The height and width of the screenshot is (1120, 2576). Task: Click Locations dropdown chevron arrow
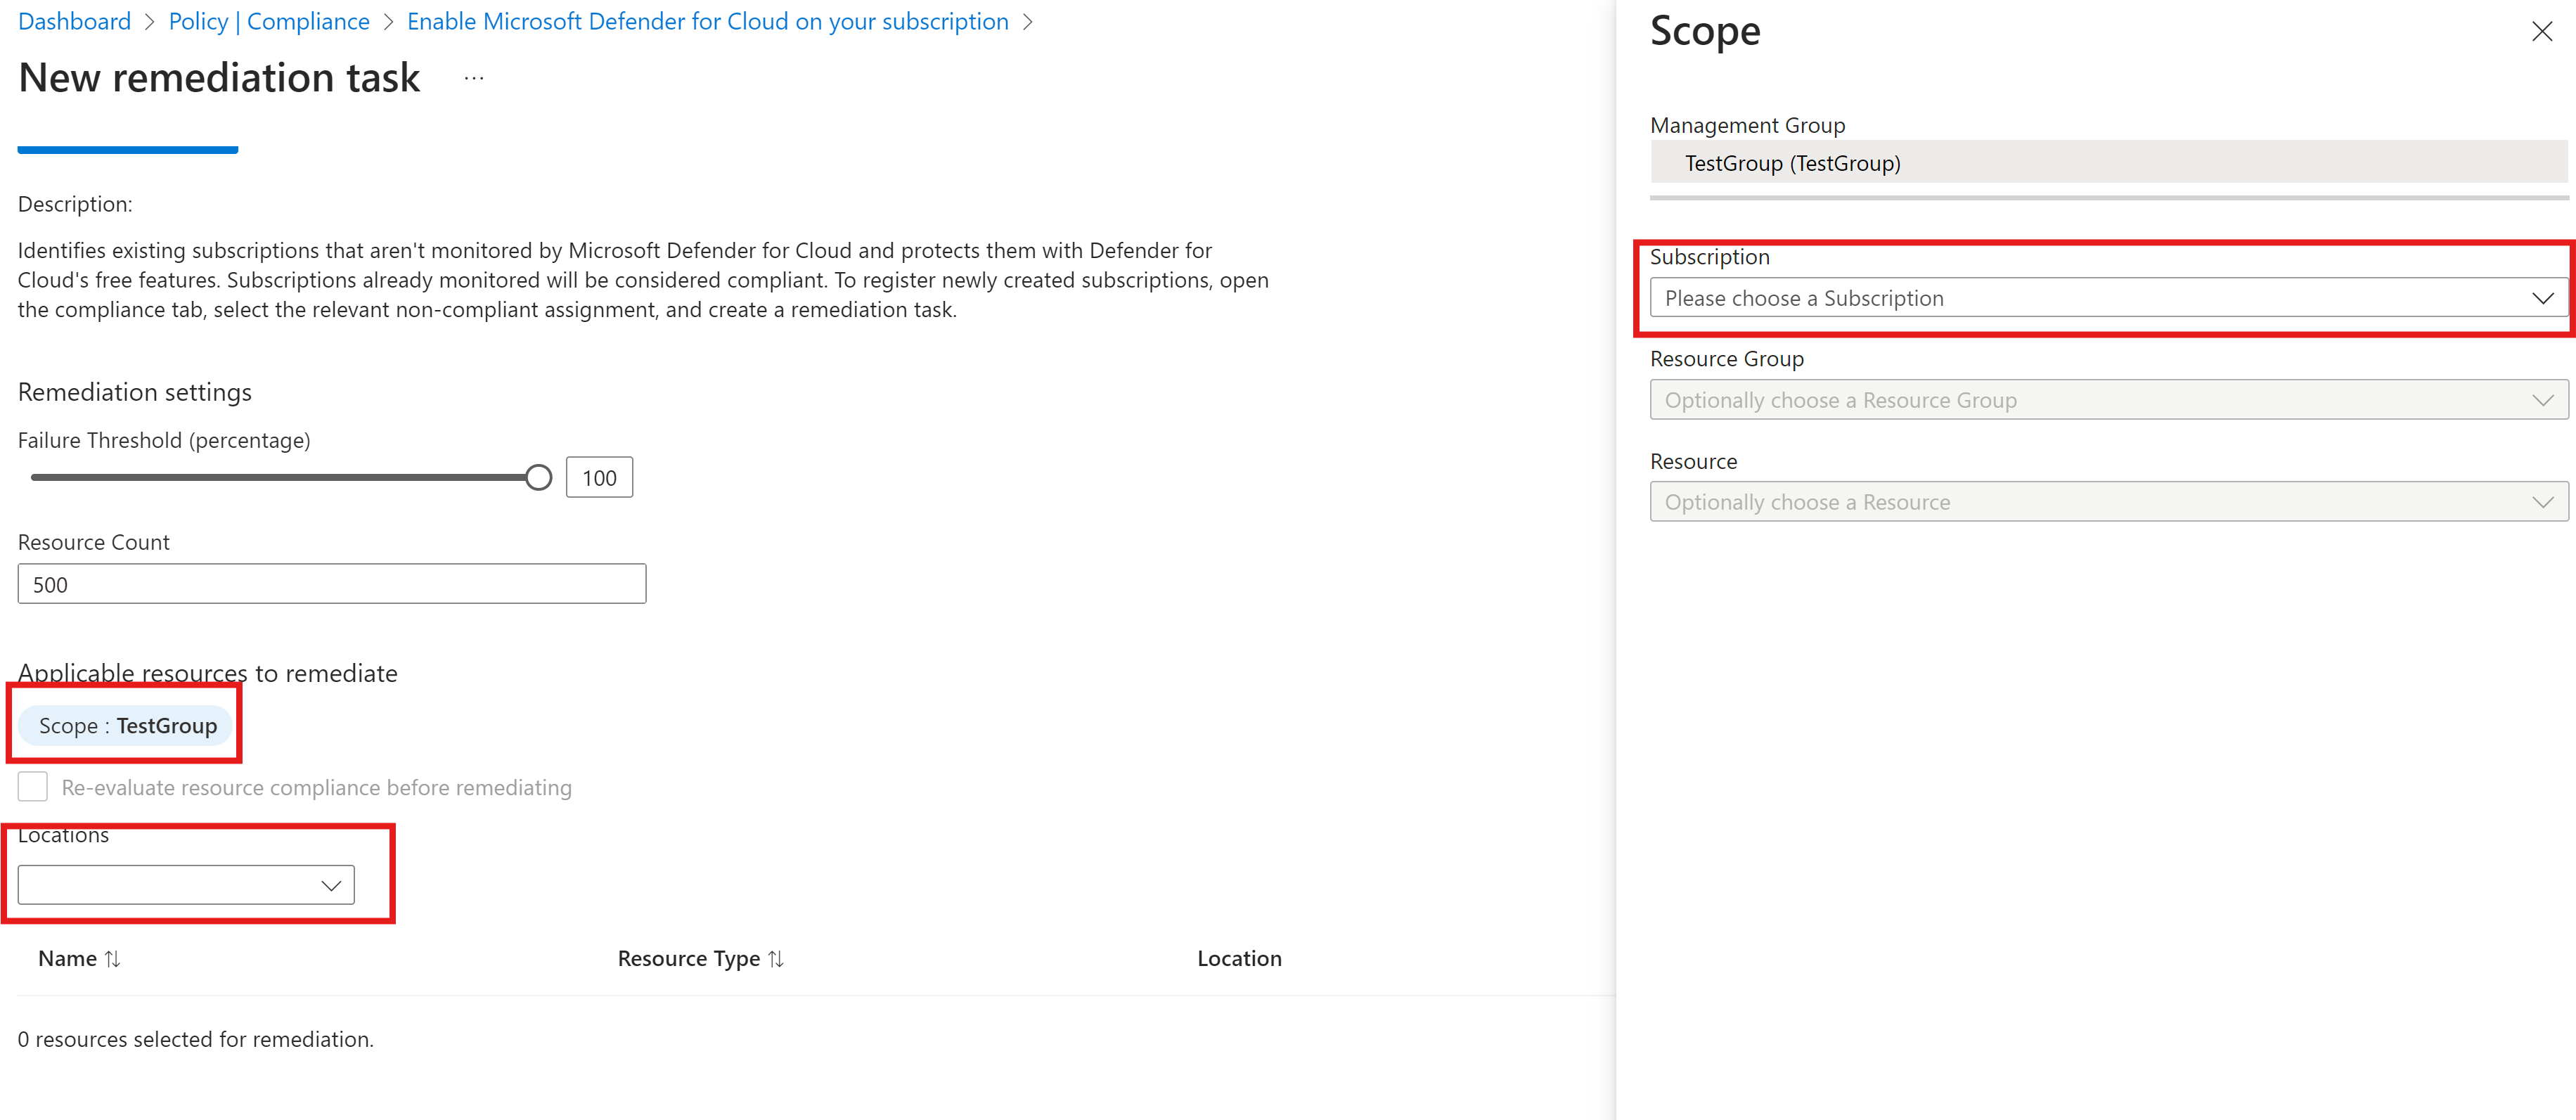pos(331,885)
